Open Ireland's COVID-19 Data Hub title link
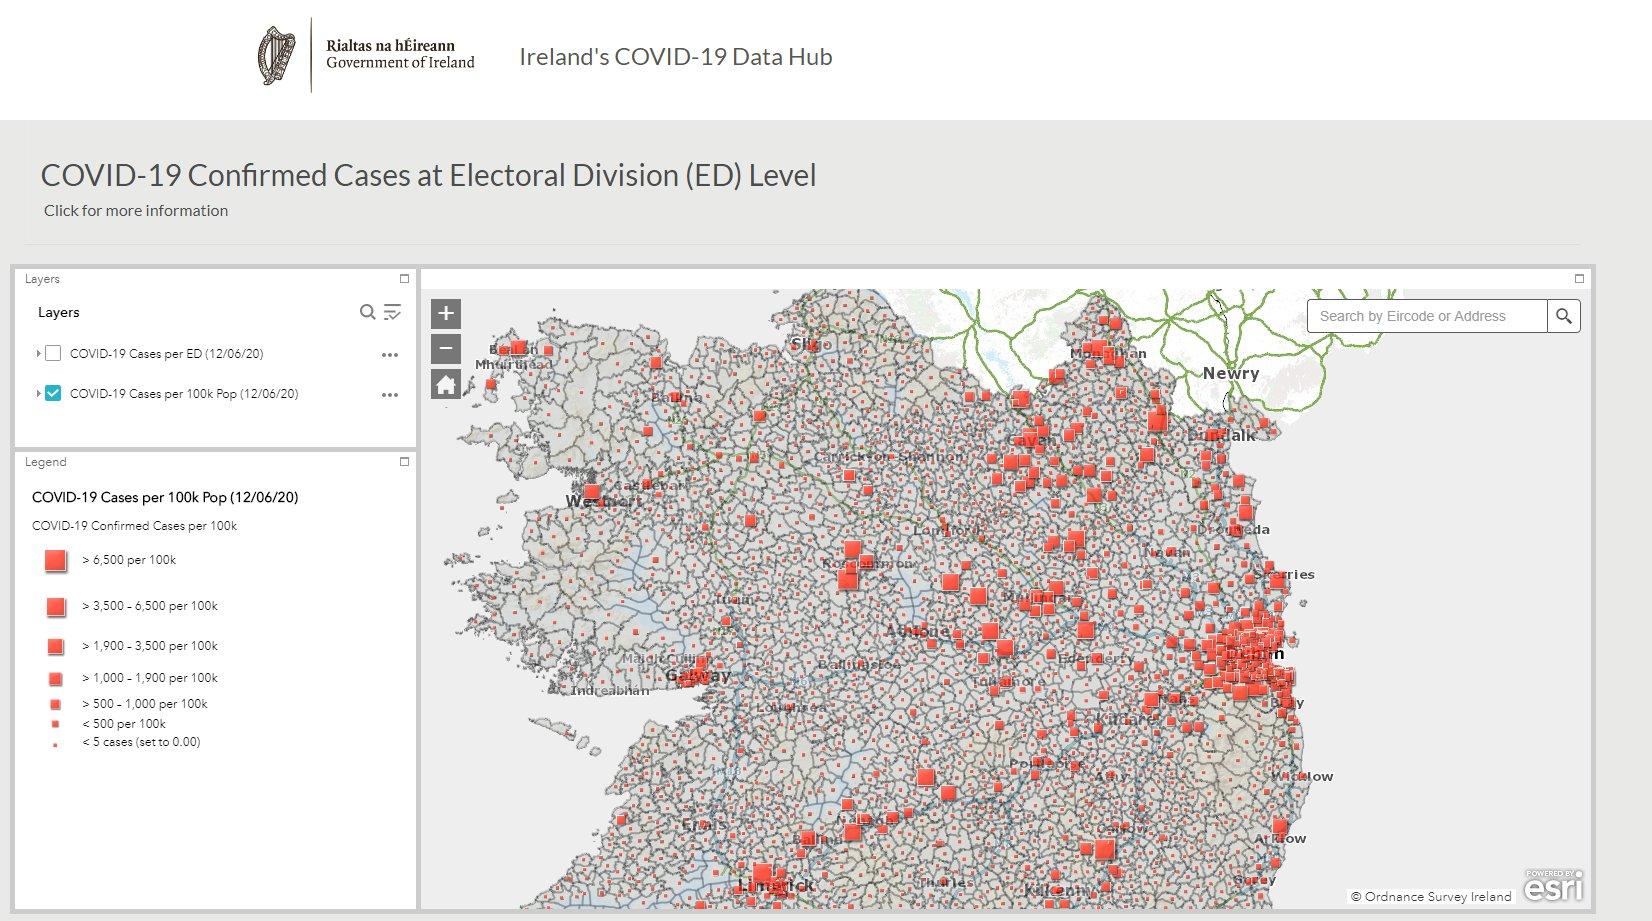The width and height of the screenshot is (1652, 921). point(675,57)
